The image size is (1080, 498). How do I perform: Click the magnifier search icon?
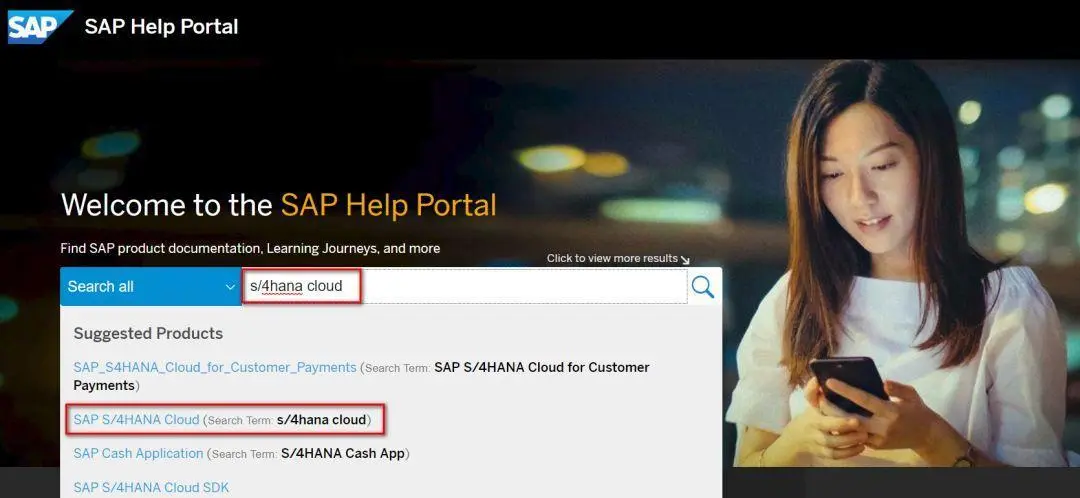pyautogui.click(x=703, y=287)
